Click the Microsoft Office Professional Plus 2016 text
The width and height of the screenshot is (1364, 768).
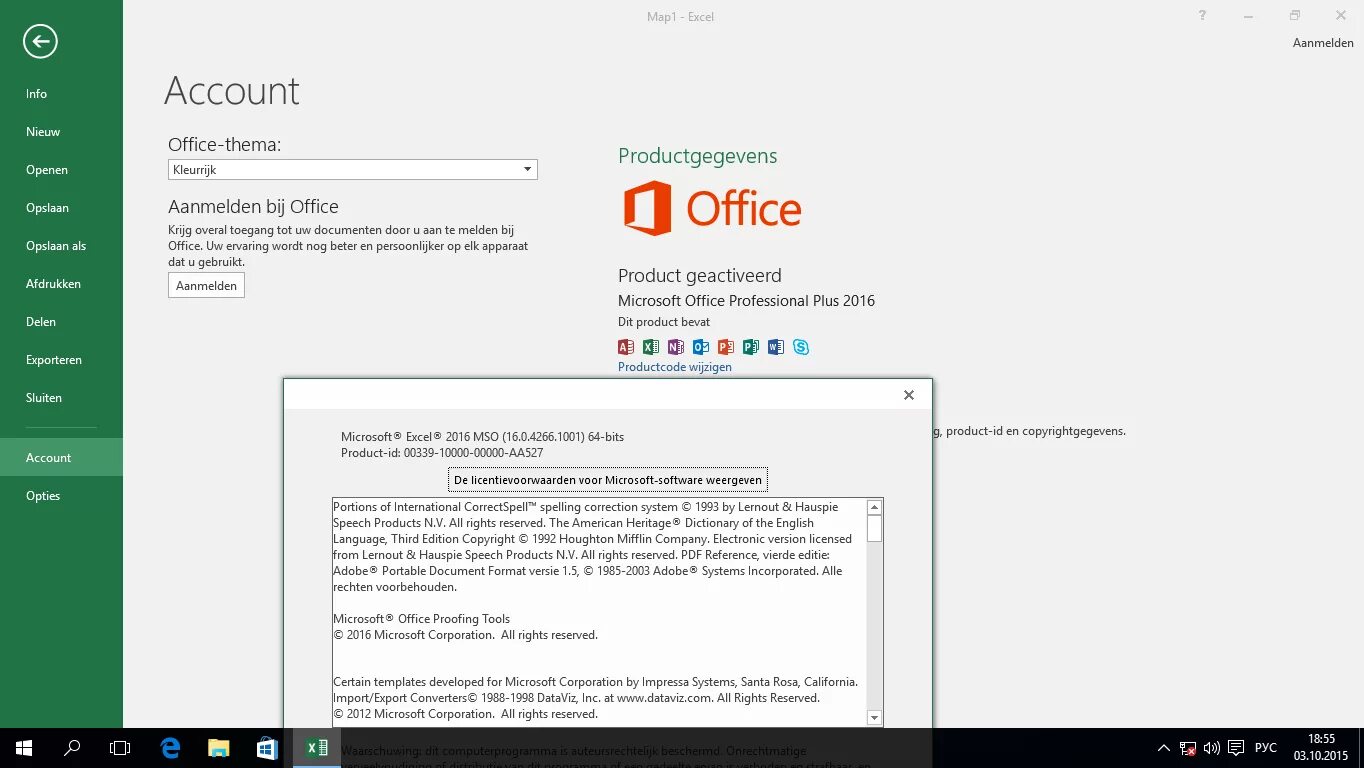click(x=746, y=301)
